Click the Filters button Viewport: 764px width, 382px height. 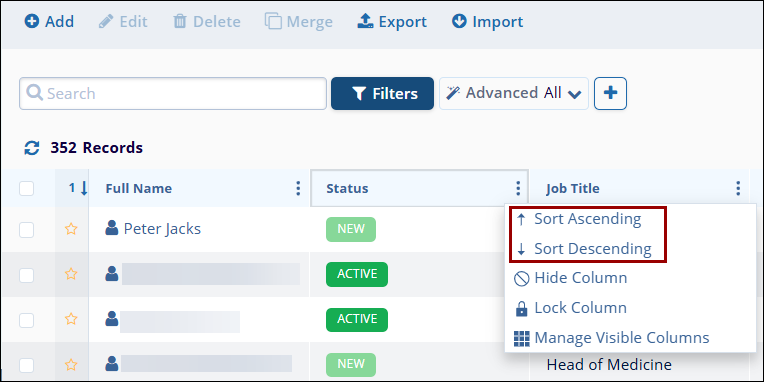coord(382,94)
